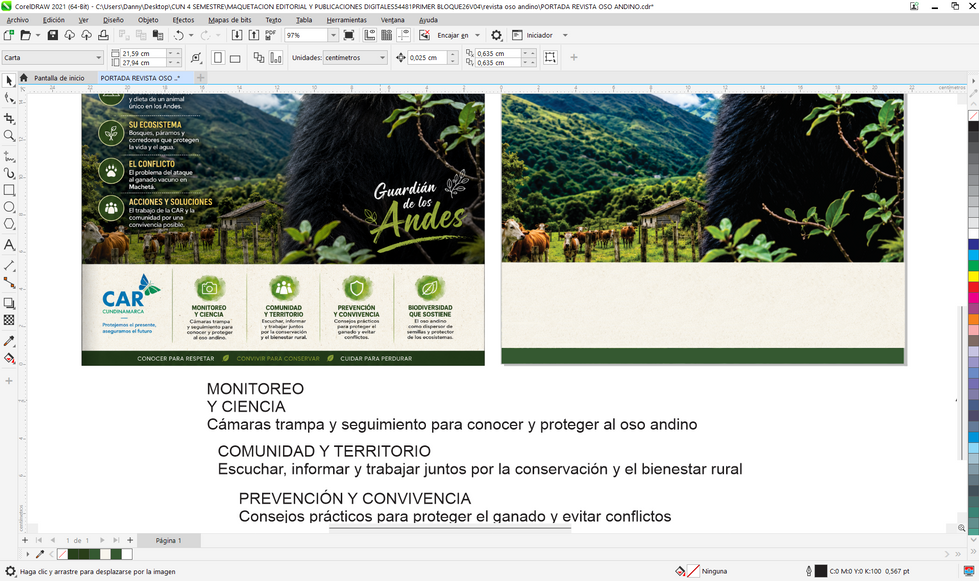This screenshot has width=979, height=581.
Task: Open the Archivo menu
Action: (x=17, y=20)
